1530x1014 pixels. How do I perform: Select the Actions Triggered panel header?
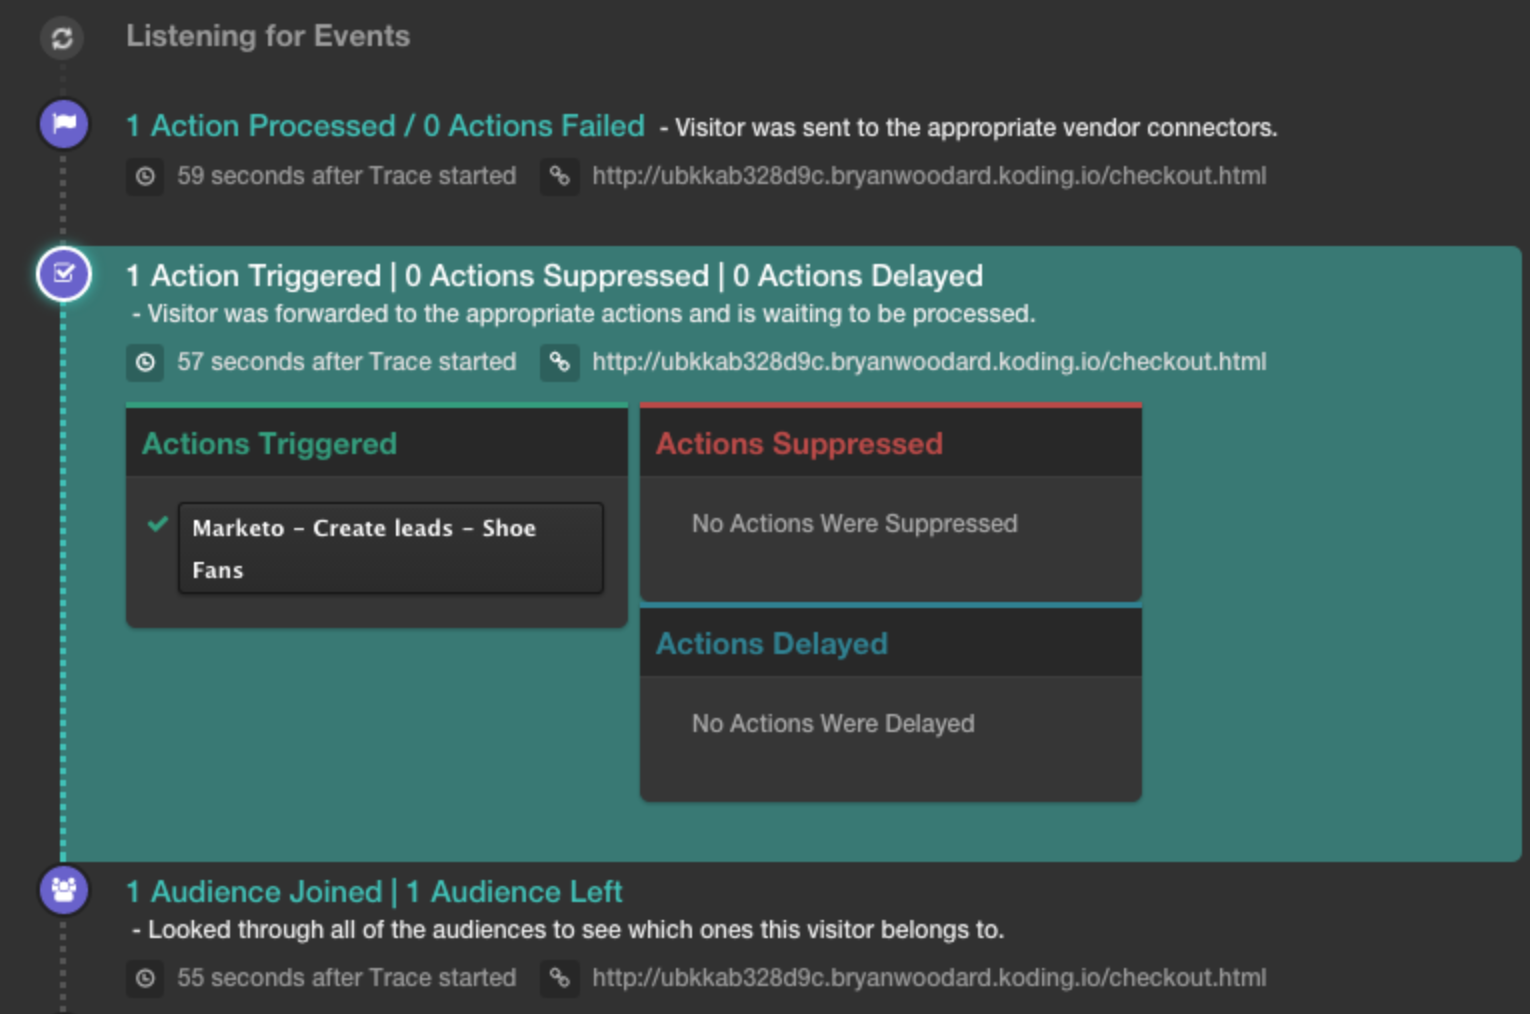point(376,444)
